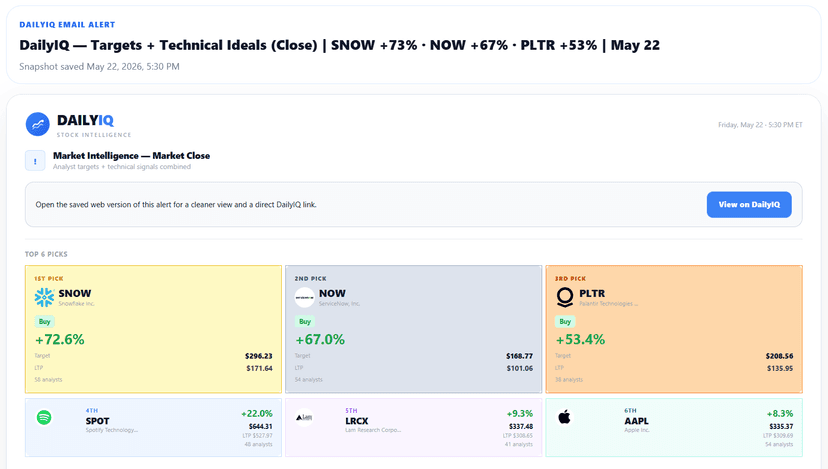The width and height of the screenshot is (828, 469).
Task: Click the Snapshot saved May 22, 2026 text
Action: pyautogui.click(x=99, y=67)
